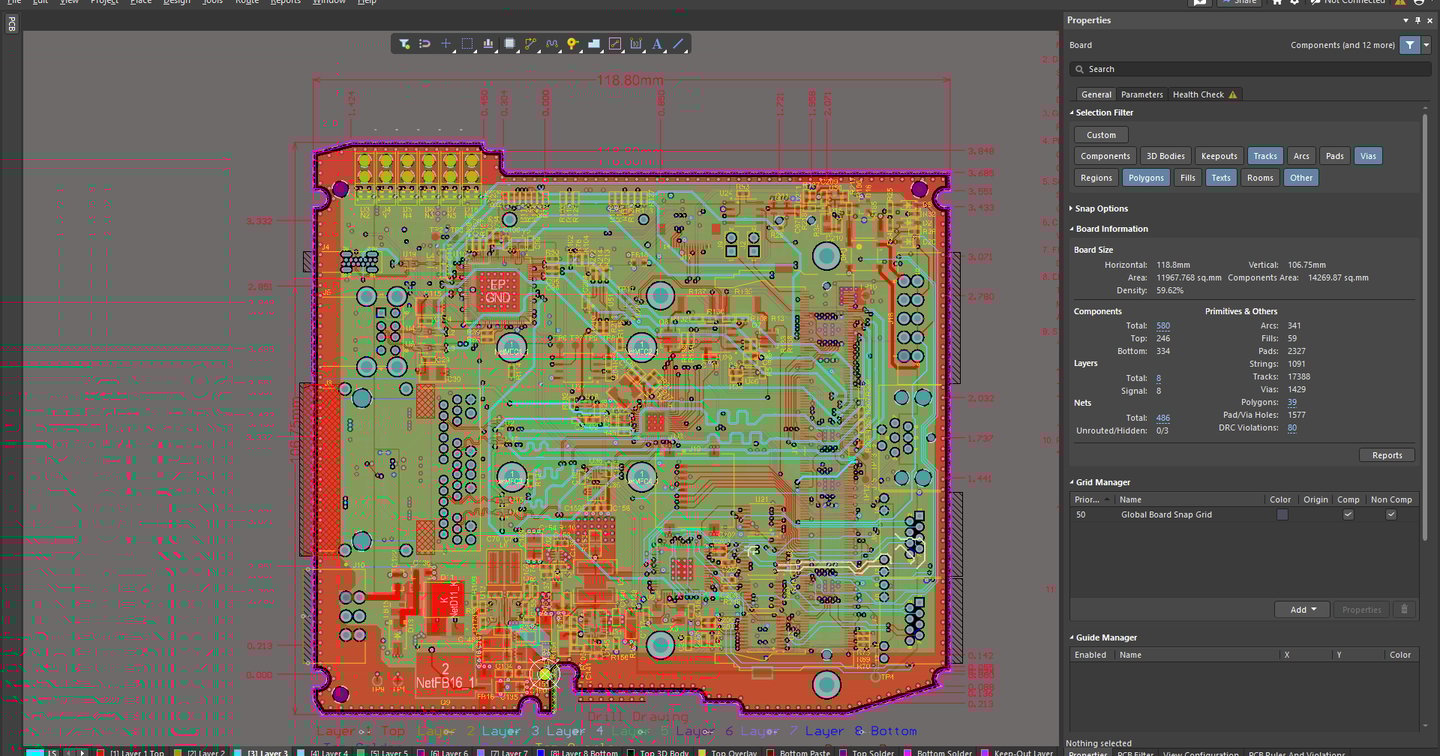Collapse the Board Information section
The width and height of the screenshot is (1440, 756).
click(1111, 229)
